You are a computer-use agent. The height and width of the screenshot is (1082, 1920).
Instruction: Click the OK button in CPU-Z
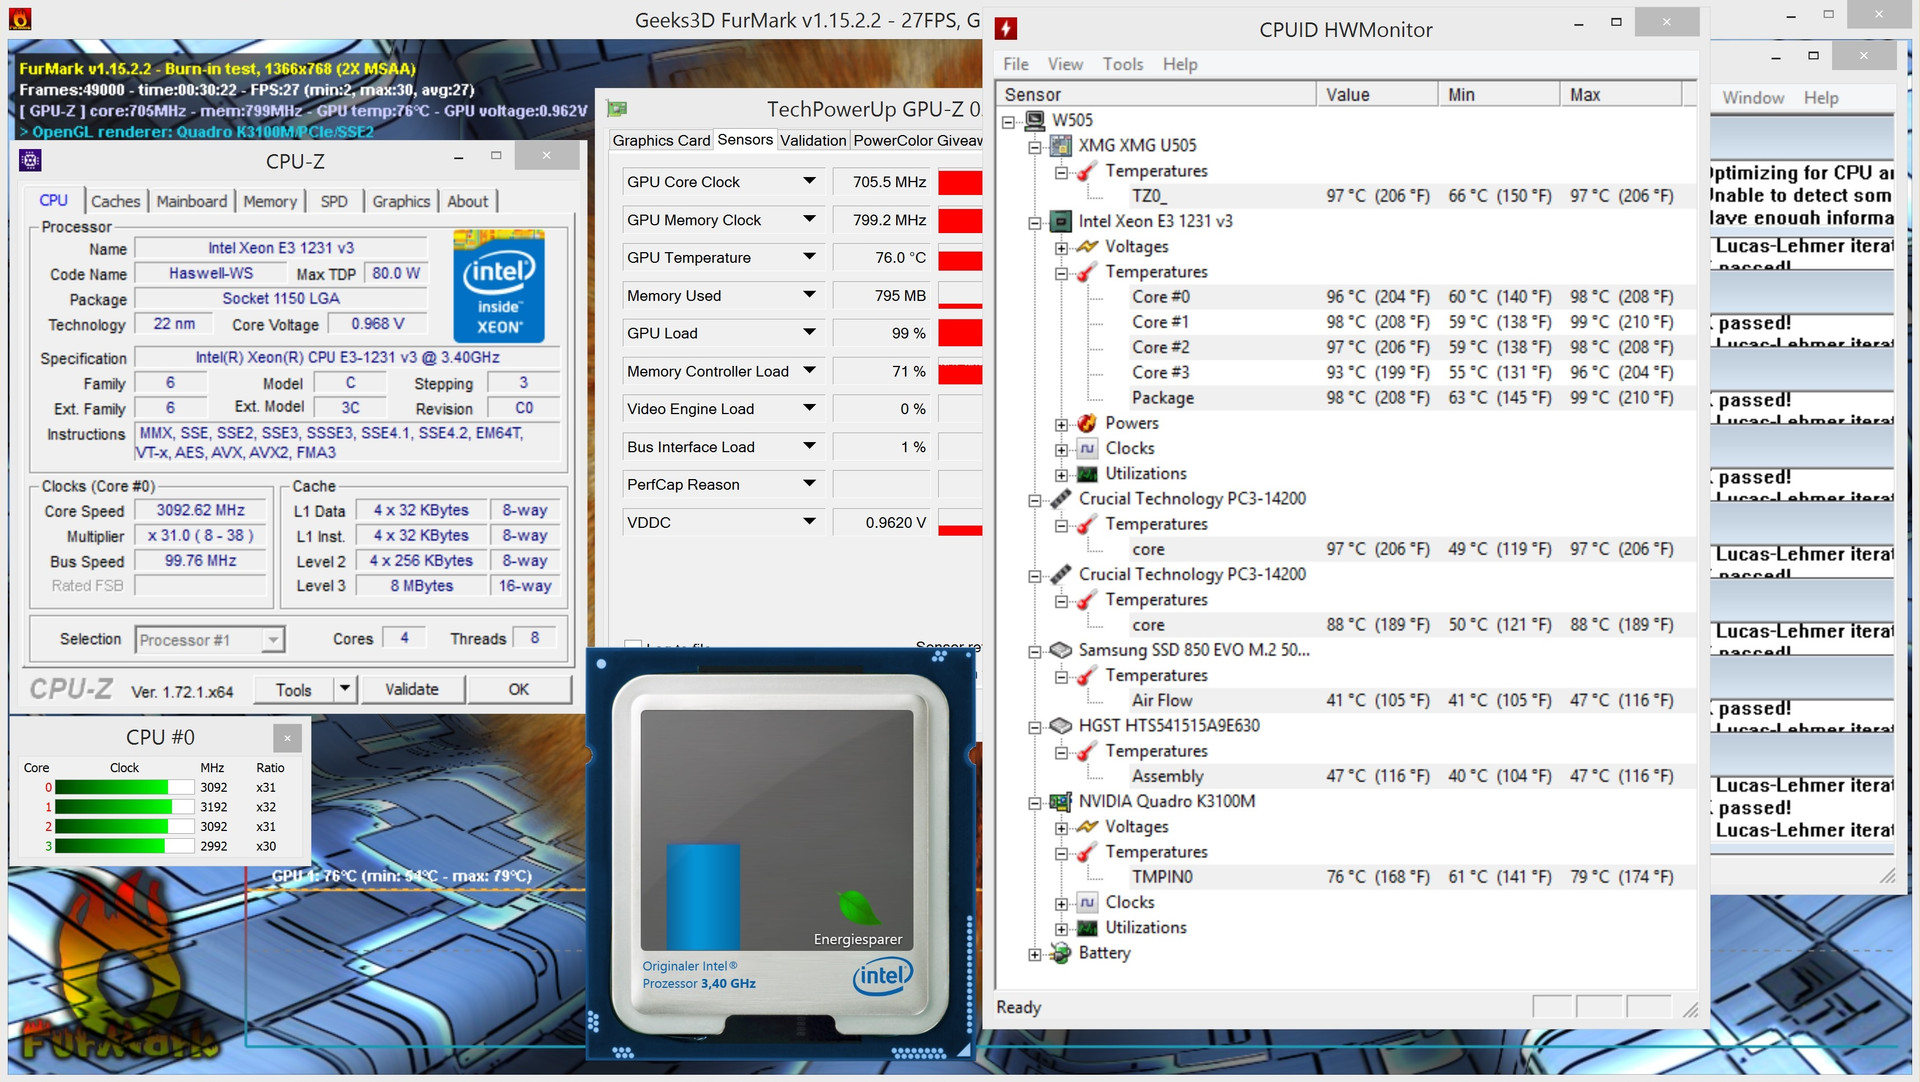coord(518,689)
